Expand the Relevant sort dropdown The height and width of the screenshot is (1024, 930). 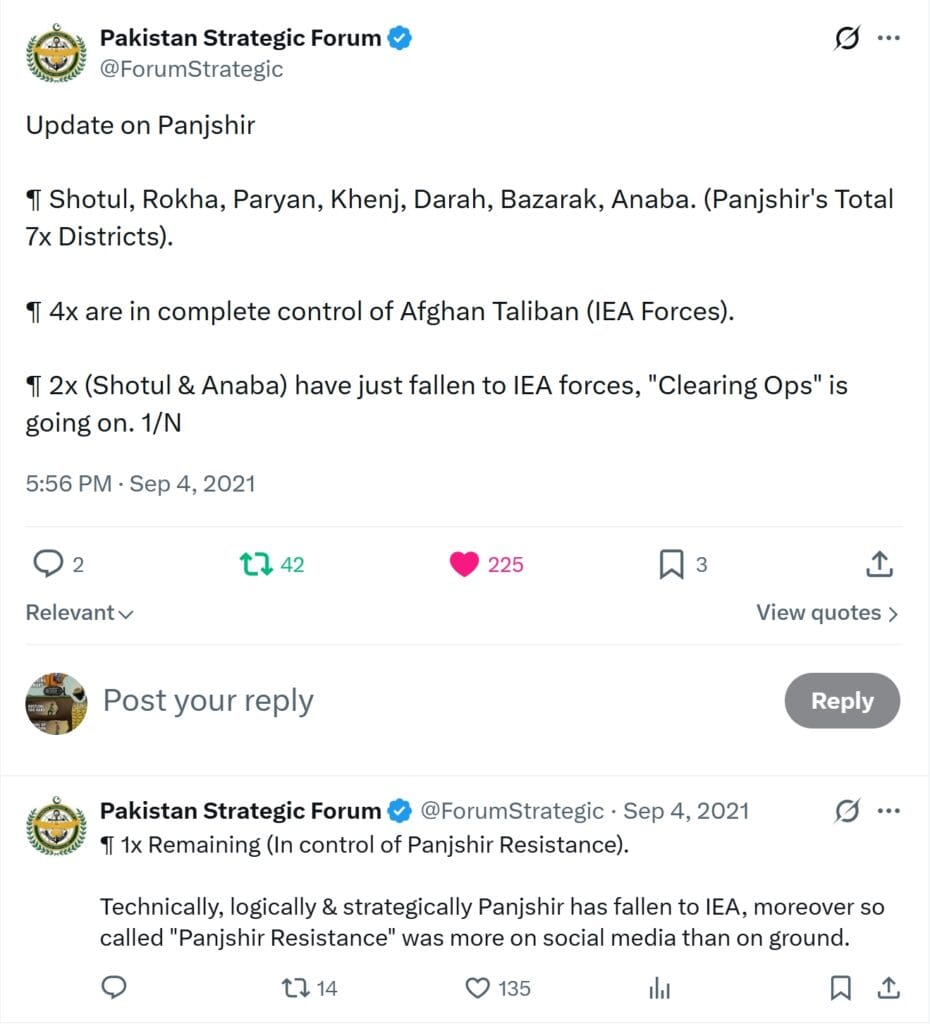(79, 613)
